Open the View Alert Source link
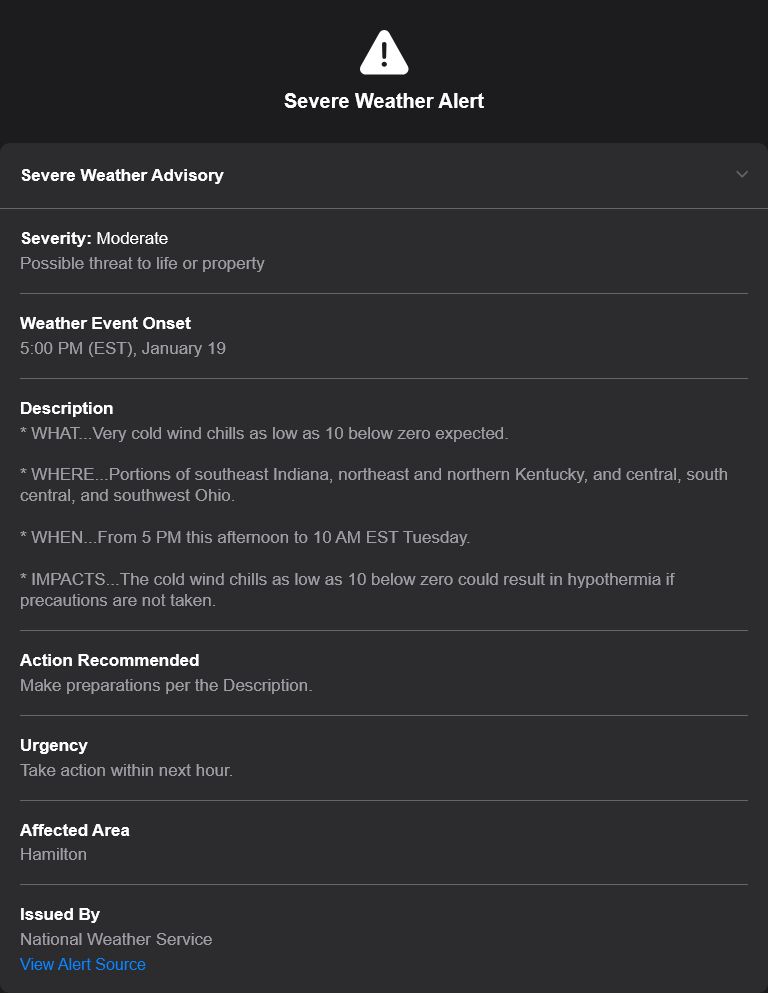The height and width of the screenshot is (993, 768). 83,964
